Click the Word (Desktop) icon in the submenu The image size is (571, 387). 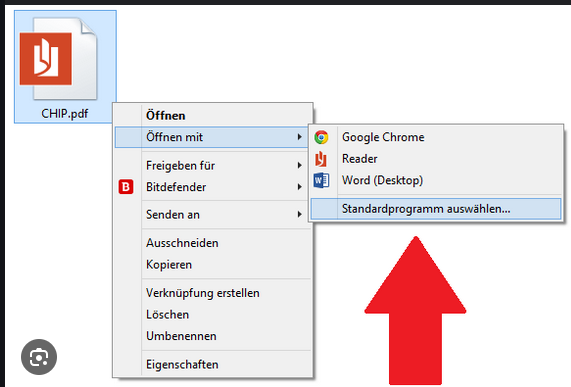321,180
